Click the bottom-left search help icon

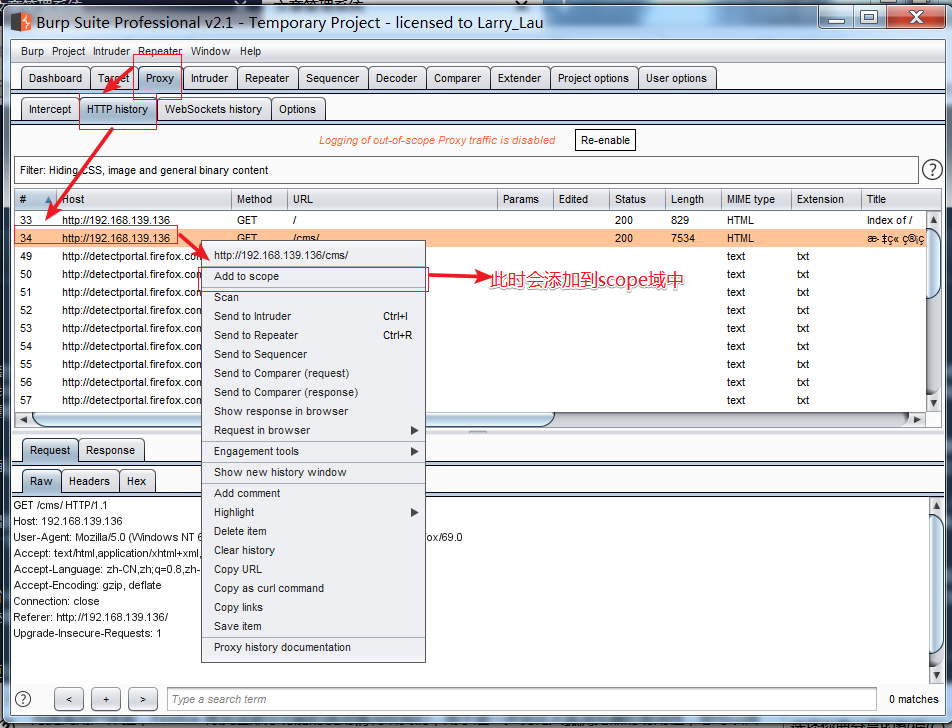pyautogui.click(x=23, y=699)
